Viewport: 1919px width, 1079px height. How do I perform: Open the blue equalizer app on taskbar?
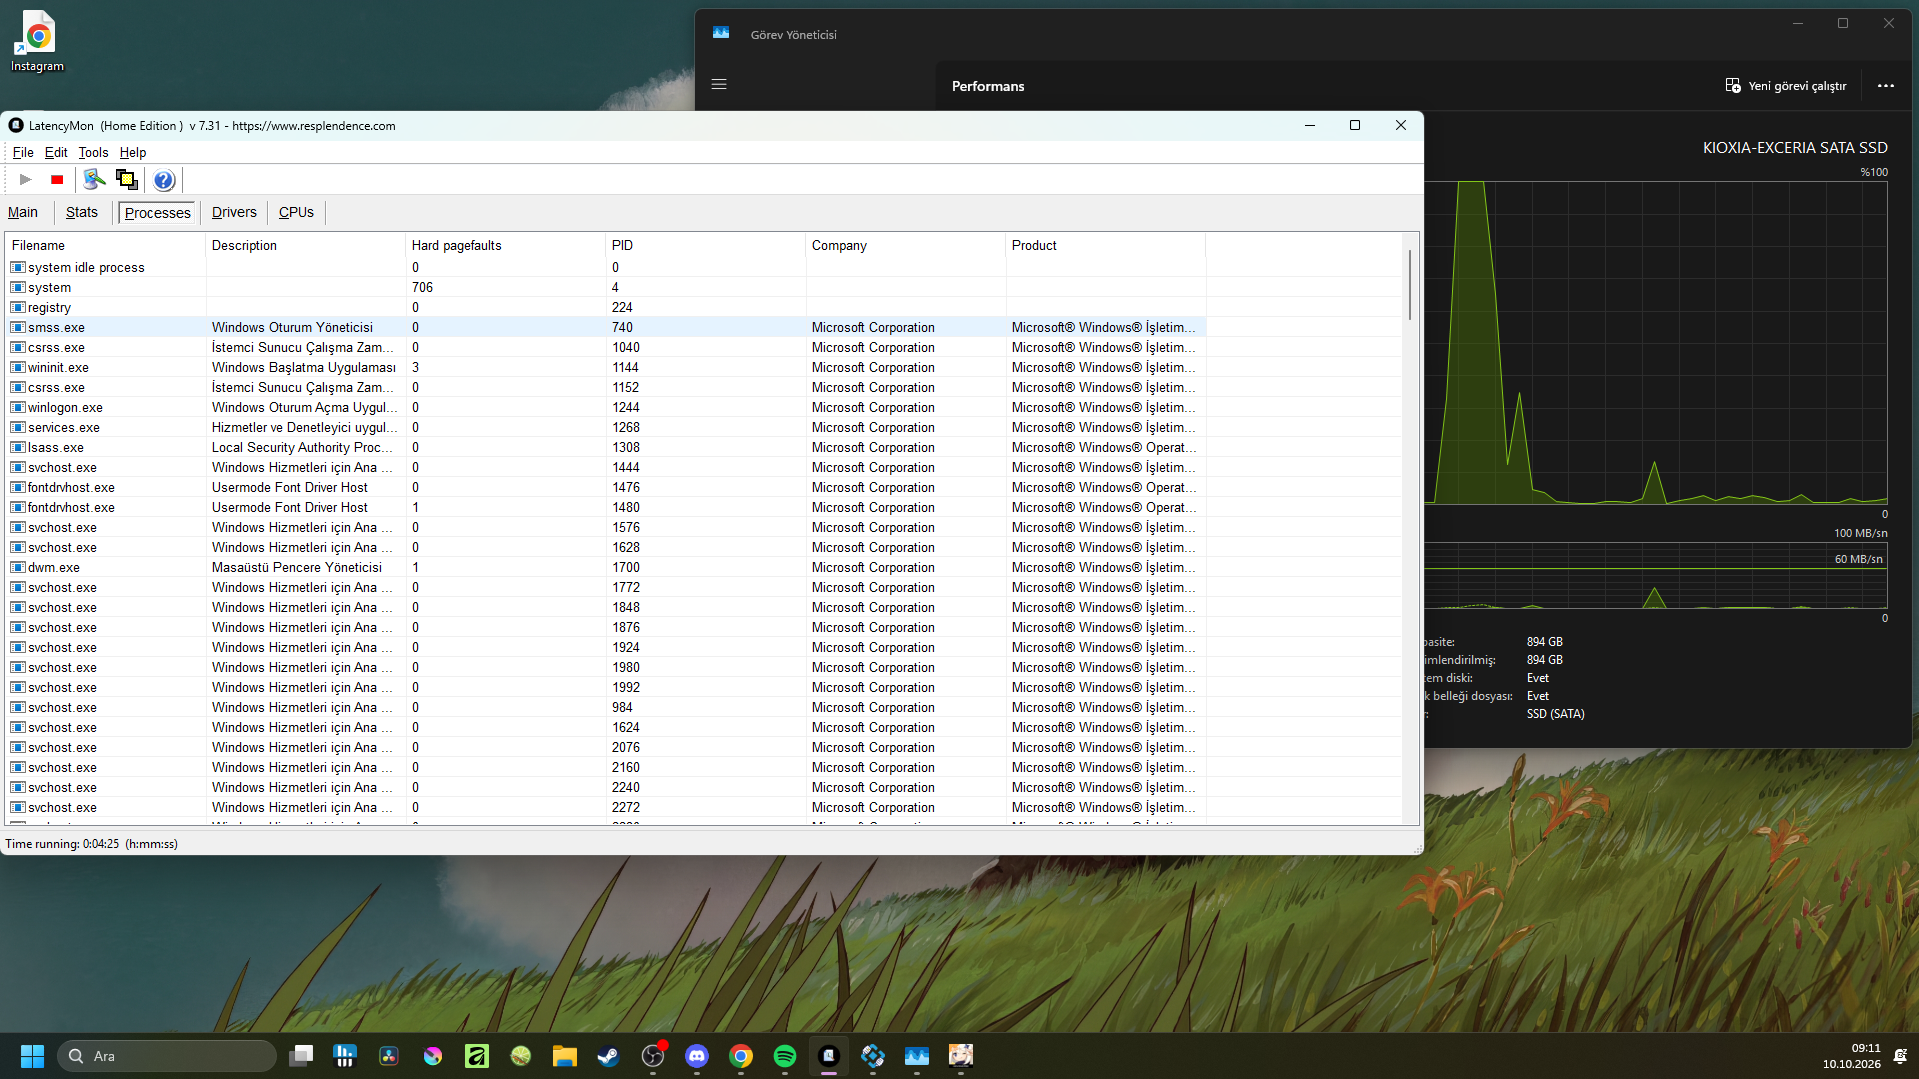[345, 1056]
